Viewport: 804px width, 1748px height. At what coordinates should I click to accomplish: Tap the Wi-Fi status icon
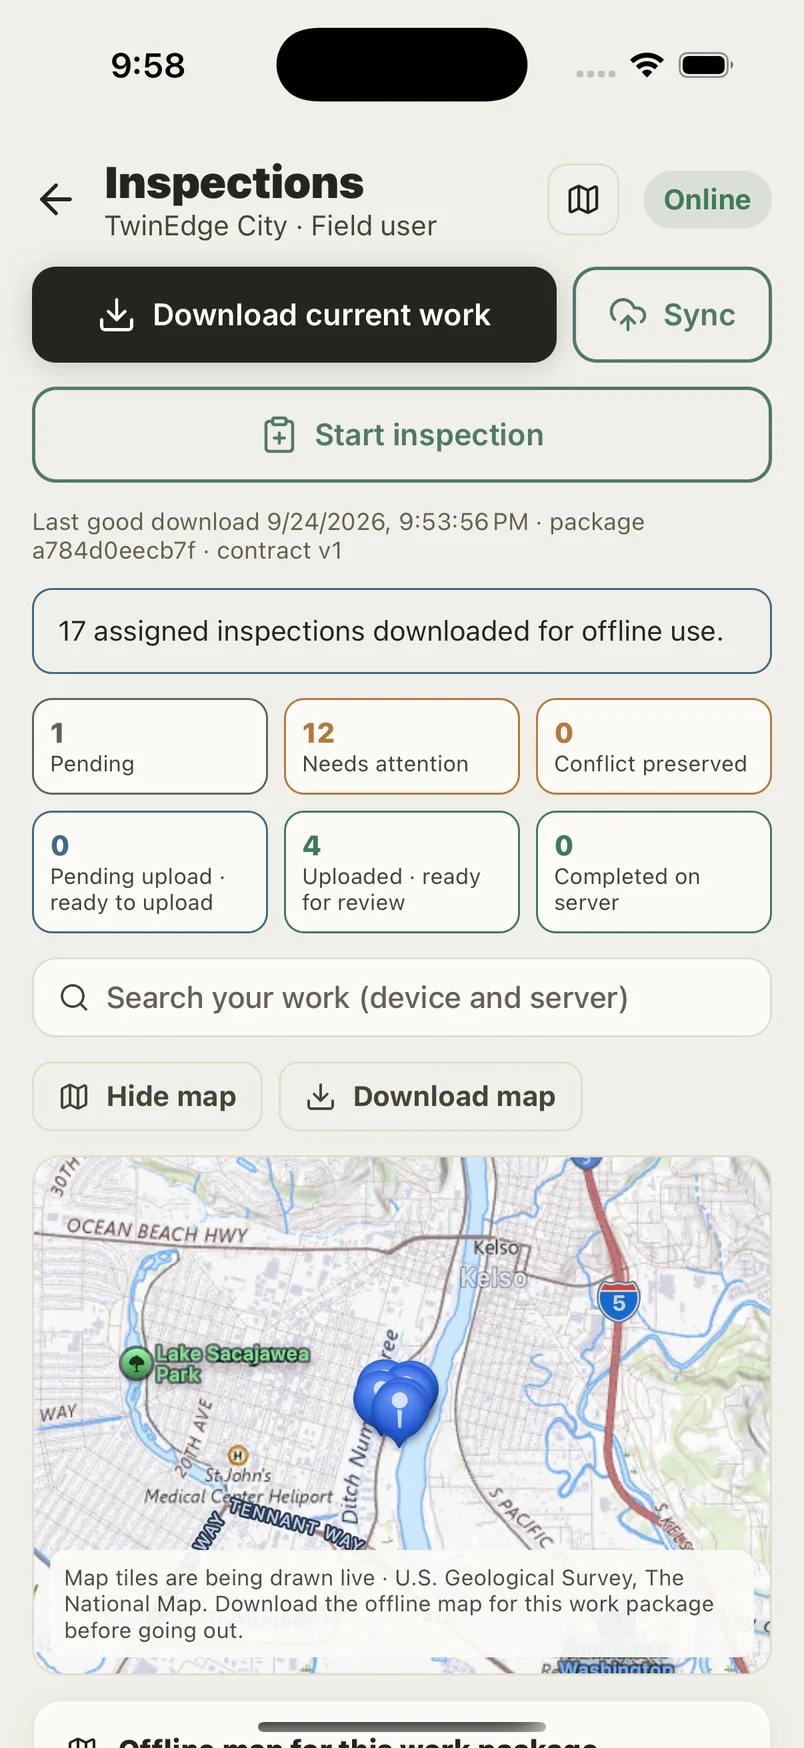pos(647,66)
